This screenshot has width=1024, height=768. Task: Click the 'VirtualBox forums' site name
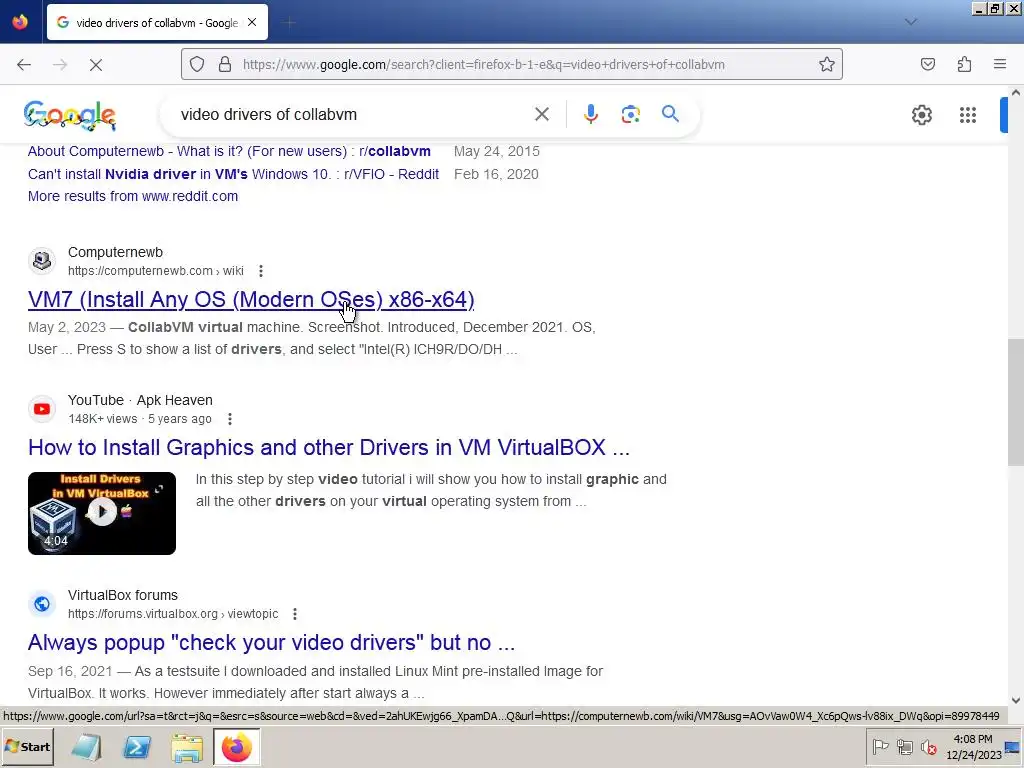pos(123,596)
